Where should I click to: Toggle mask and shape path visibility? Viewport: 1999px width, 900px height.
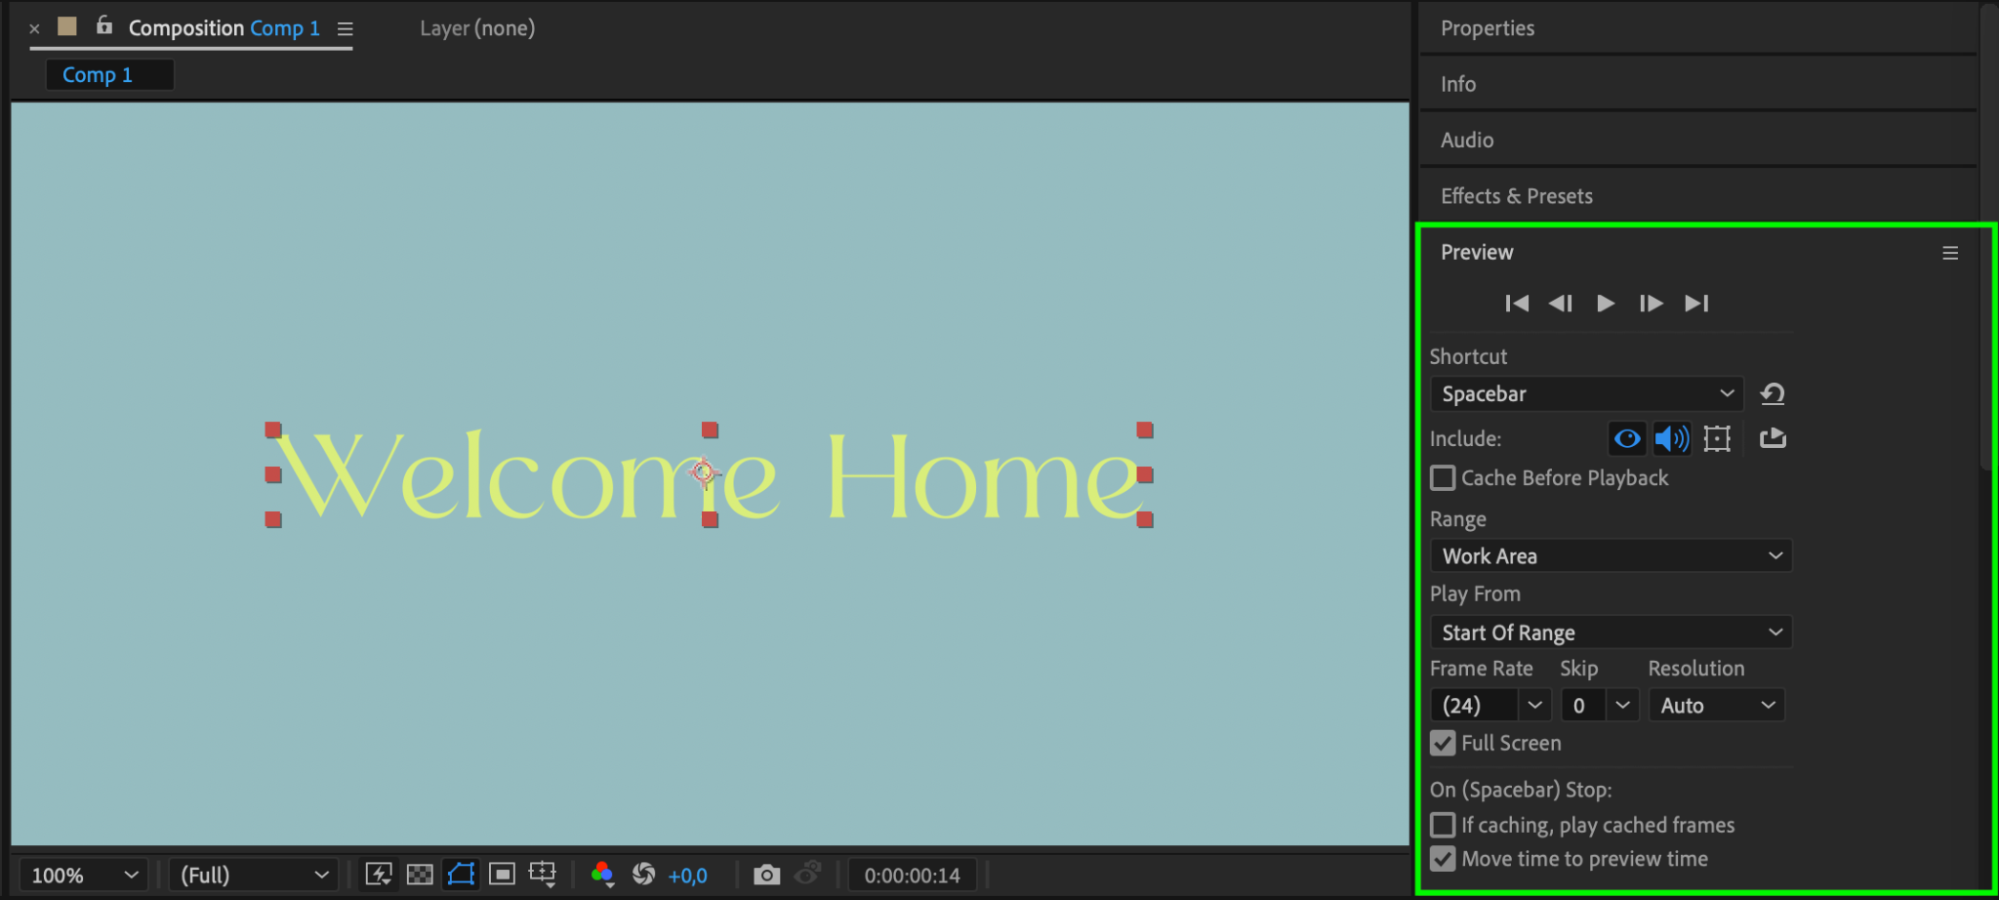tap(461, 874)
